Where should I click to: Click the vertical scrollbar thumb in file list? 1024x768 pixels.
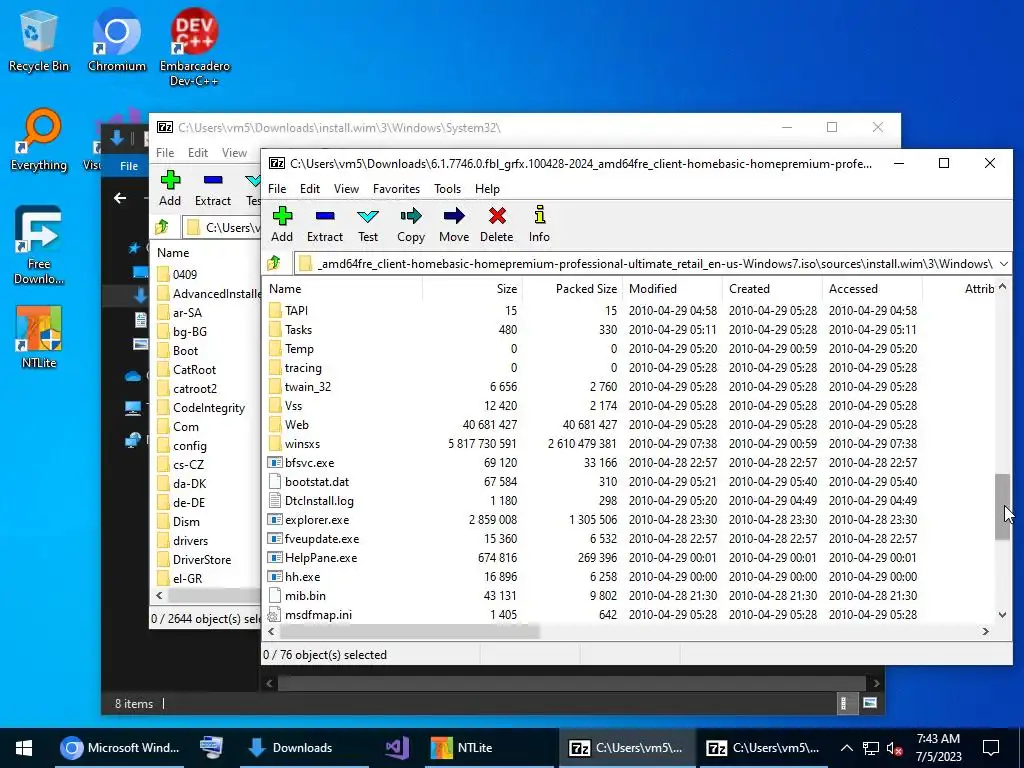[1002, 507]
